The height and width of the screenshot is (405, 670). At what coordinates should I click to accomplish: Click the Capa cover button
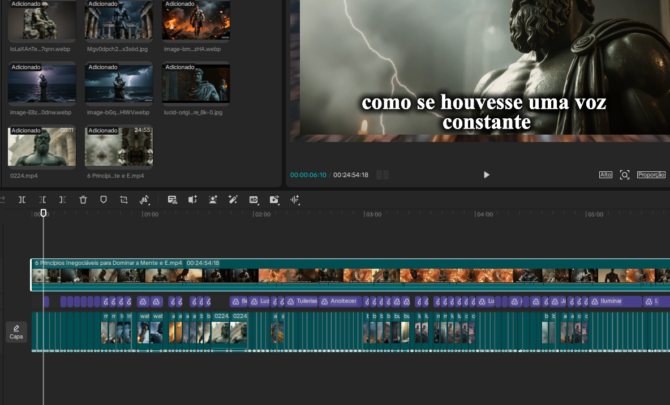(16, 331)
